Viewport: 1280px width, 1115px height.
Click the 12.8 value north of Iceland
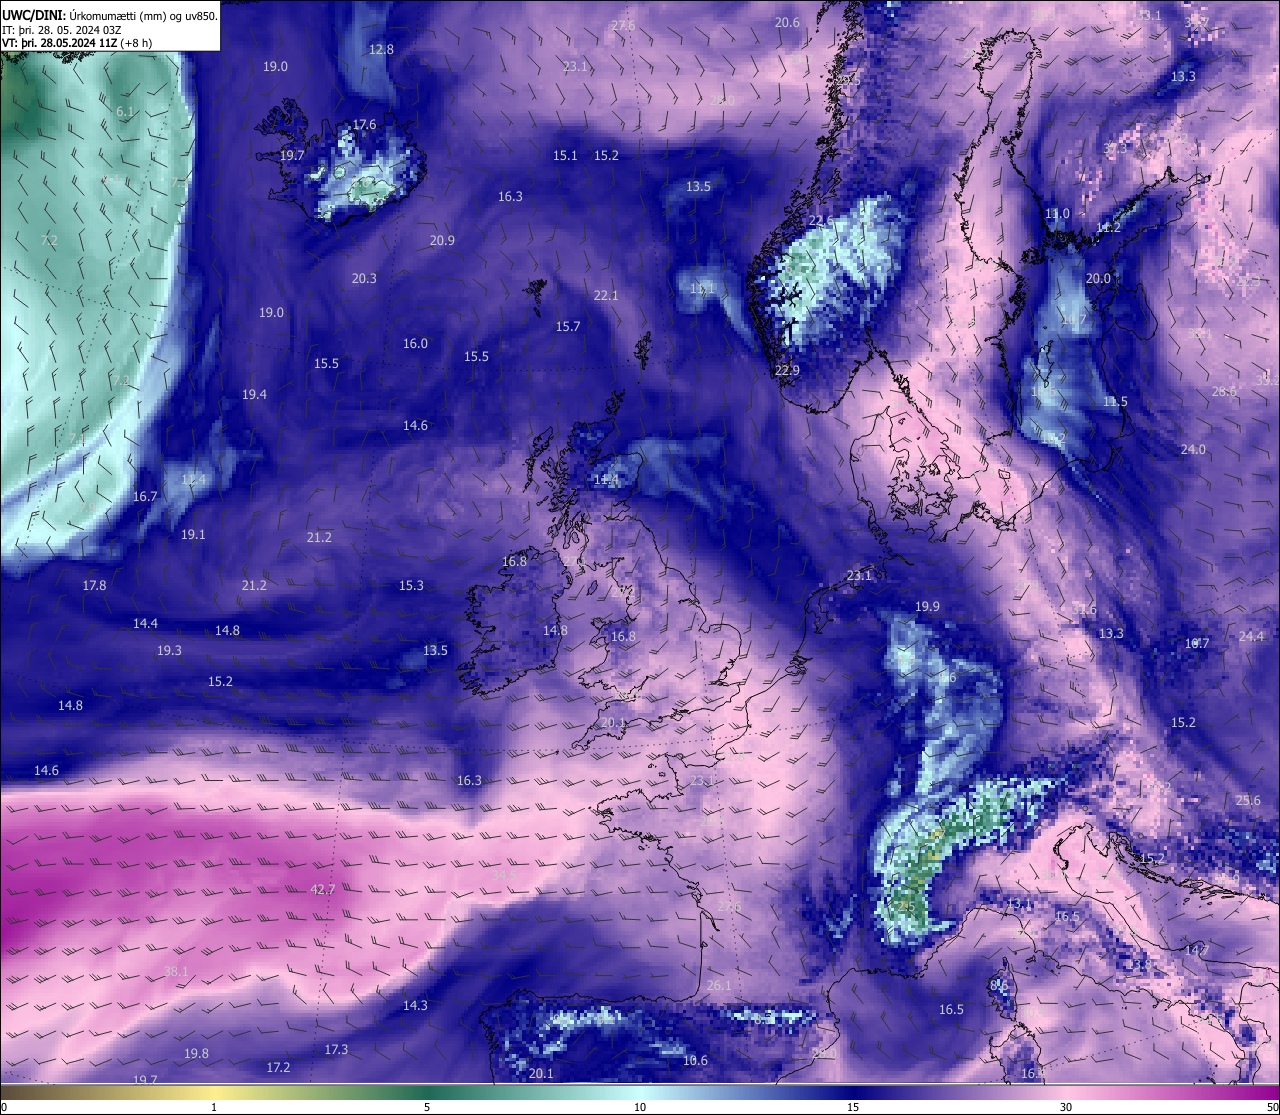[x=381, y=49]
